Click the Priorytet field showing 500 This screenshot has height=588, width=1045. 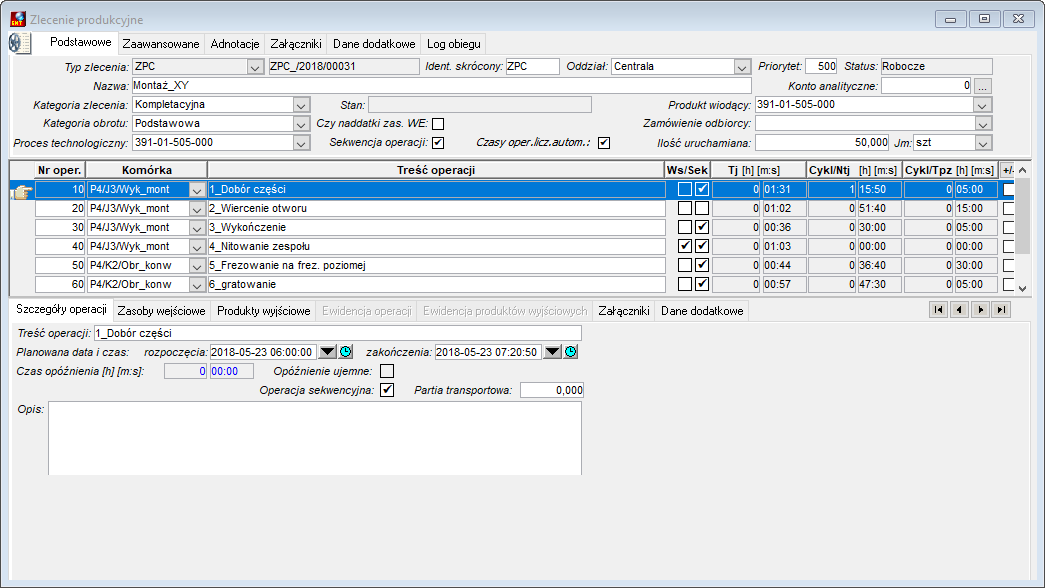point(821,67)
